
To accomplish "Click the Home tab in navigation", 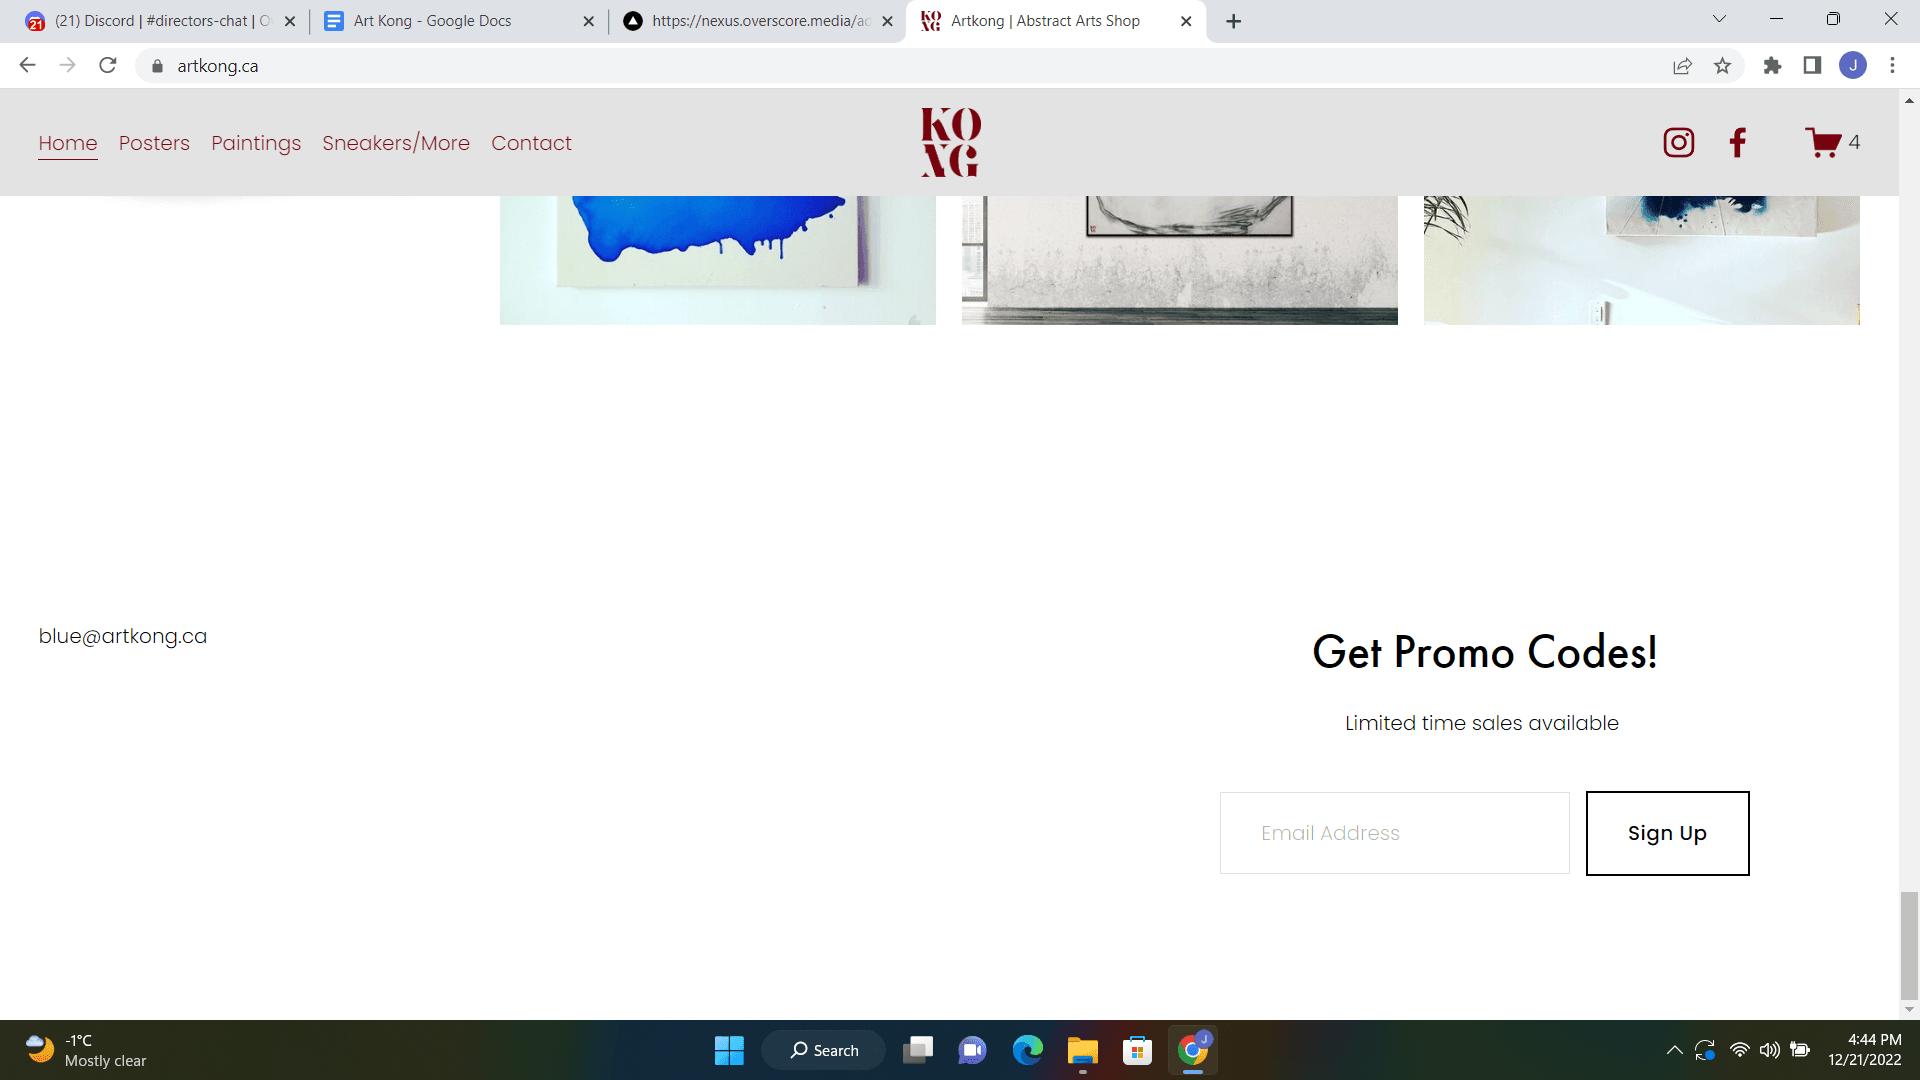I will (x=67, y=142).
